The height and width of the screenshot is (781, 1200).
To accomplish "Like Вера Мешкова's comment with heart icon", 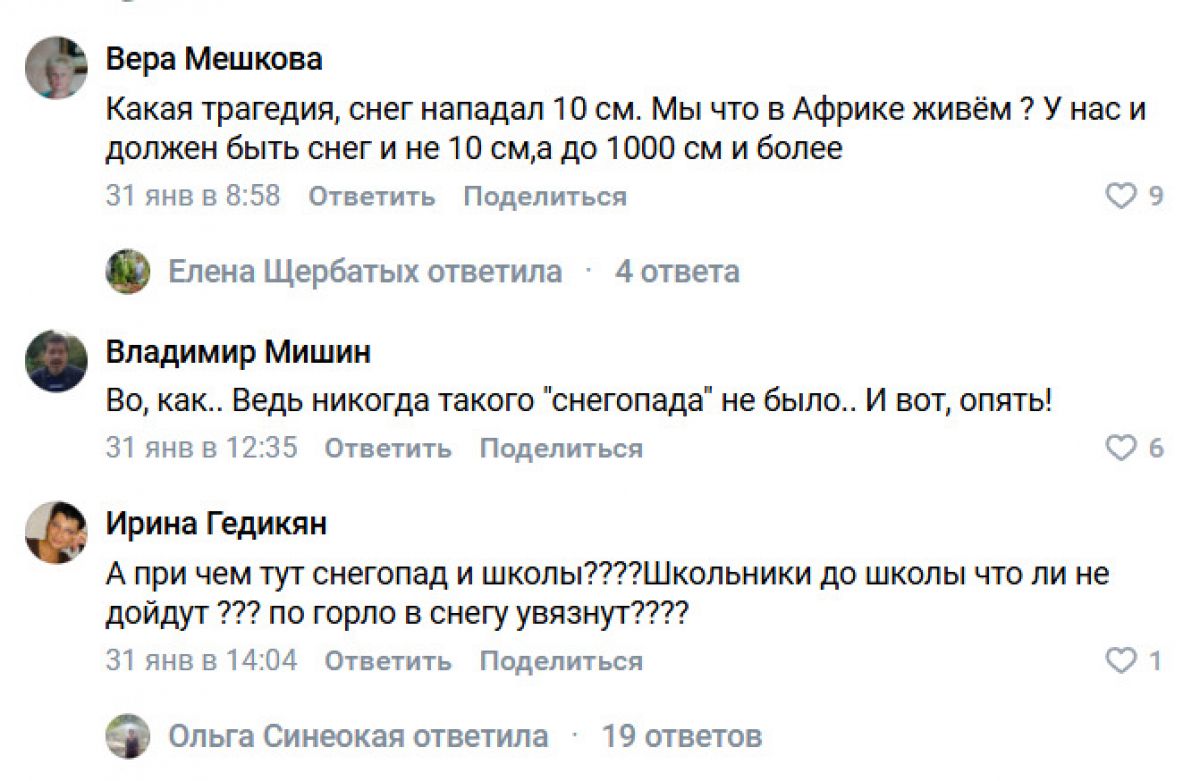I will point(1121,196).
